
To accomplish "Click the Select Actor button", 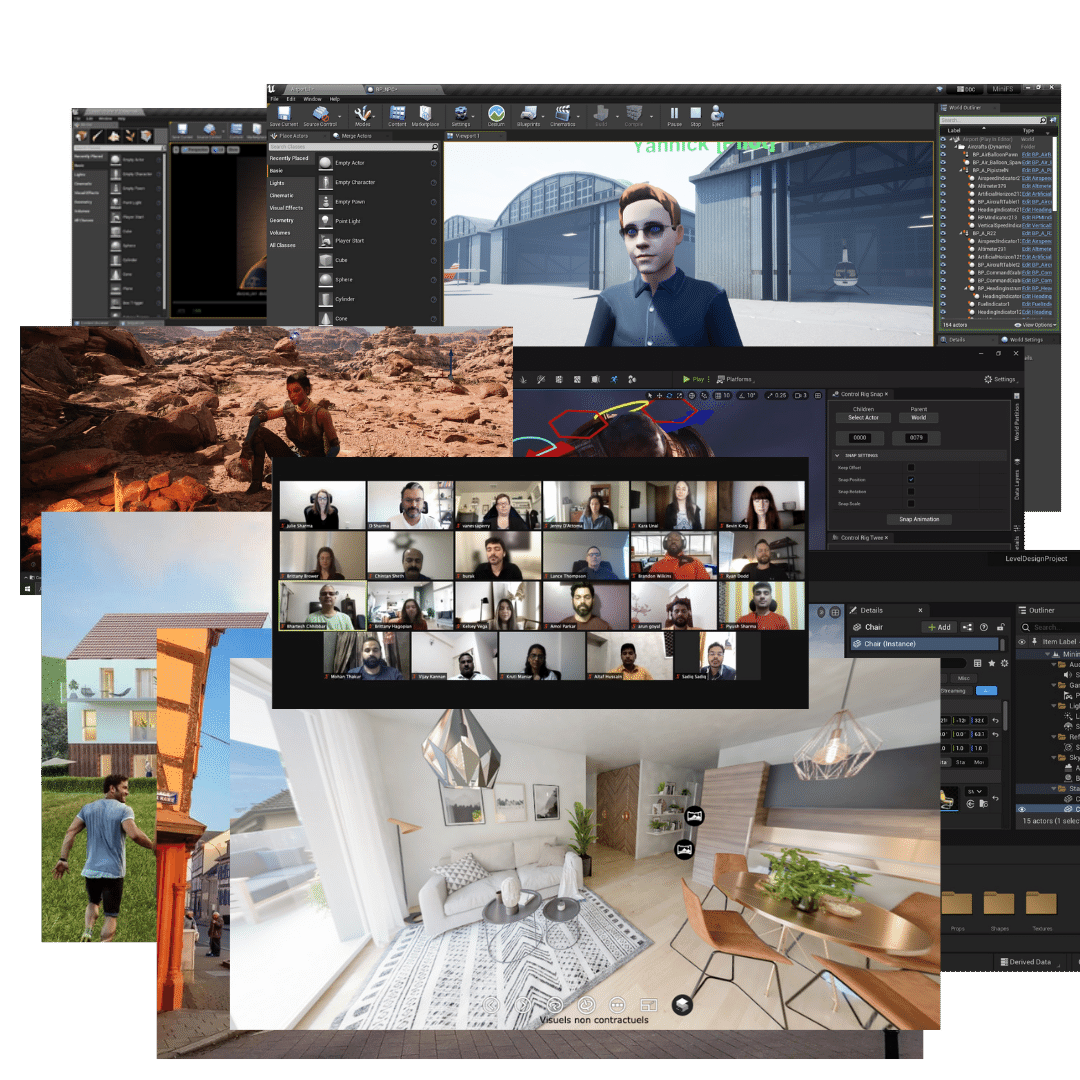I will pos(863,417).
